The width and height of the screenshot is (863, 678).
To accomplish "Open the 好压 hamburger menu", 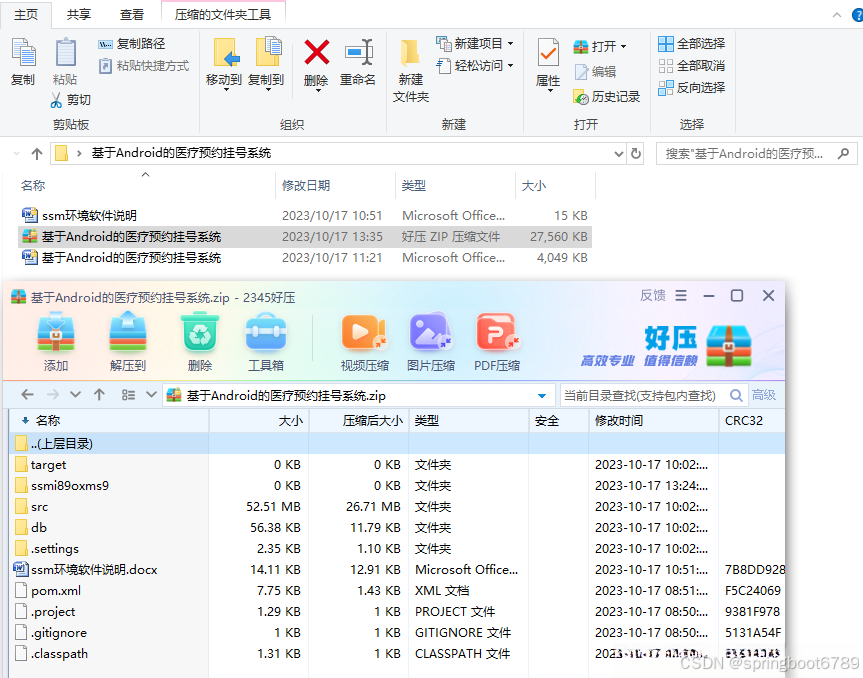I will (x=681, y=296).
